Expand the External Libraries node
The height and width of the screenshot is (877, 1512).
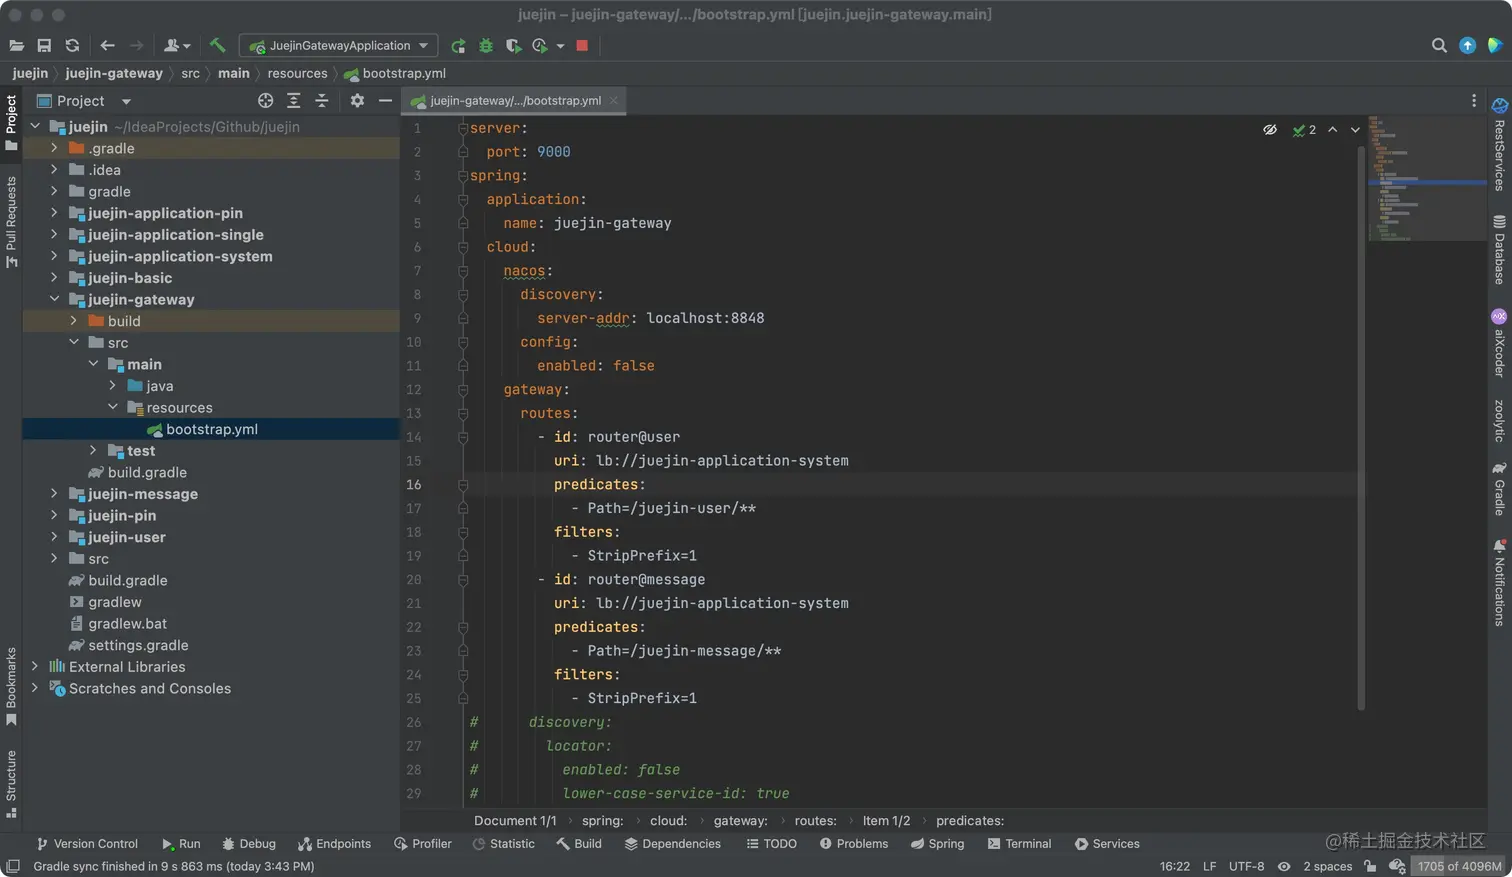[35, 667]
